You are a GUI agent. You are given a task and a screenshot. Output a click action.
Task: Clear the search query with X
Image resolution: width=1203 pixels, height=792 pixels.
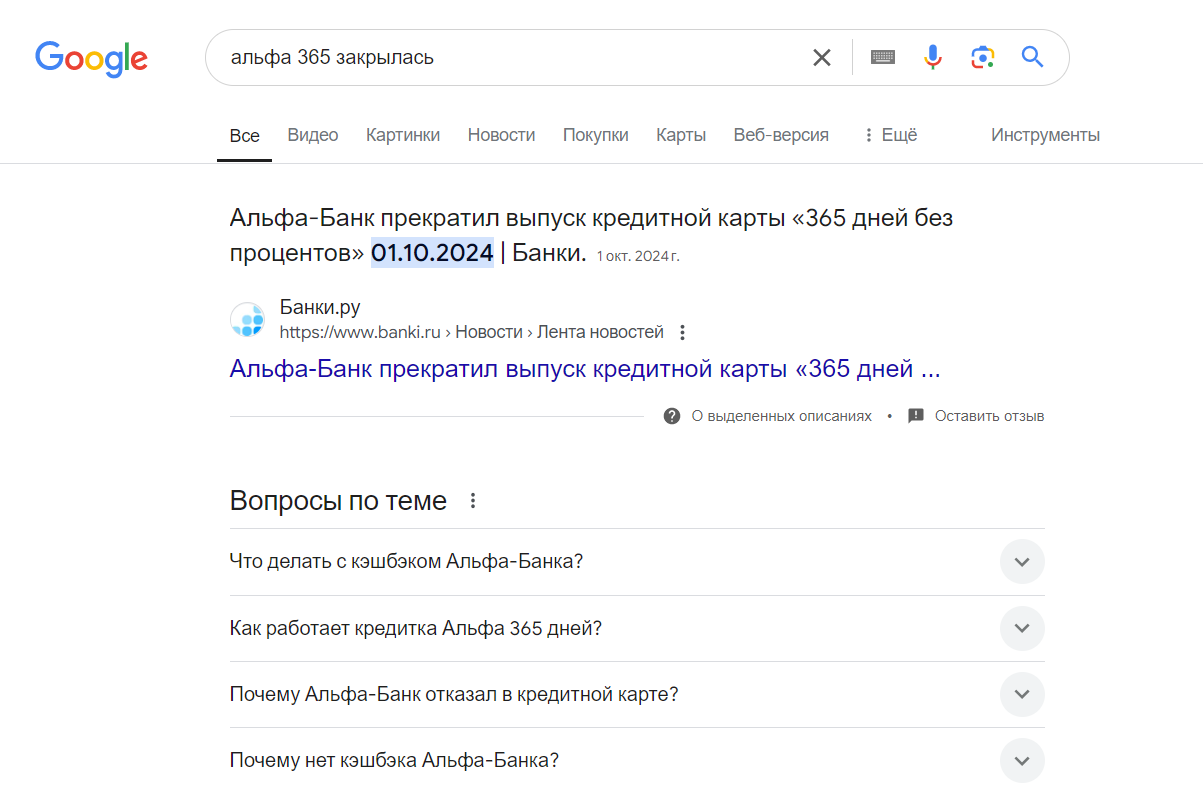(x=822, y=58)
